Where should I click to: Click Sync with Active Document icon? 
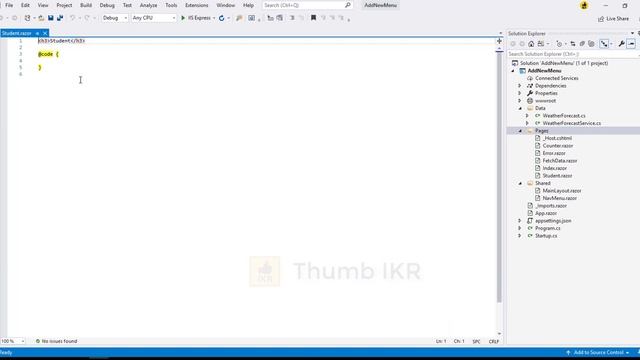coord(573,44)
